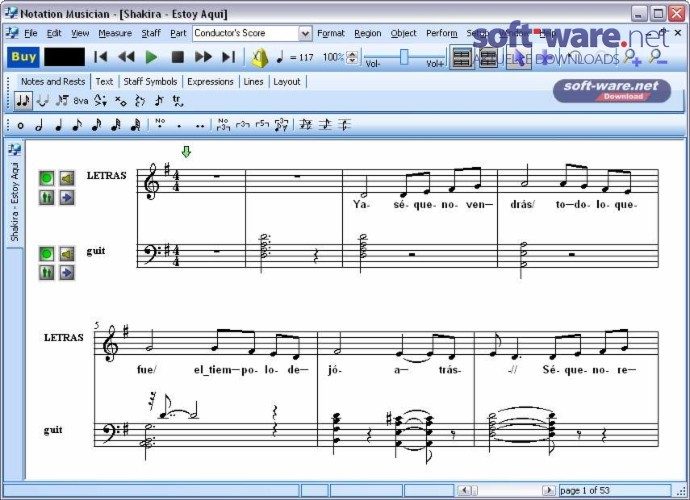Open the Format menu

[331, 33]
